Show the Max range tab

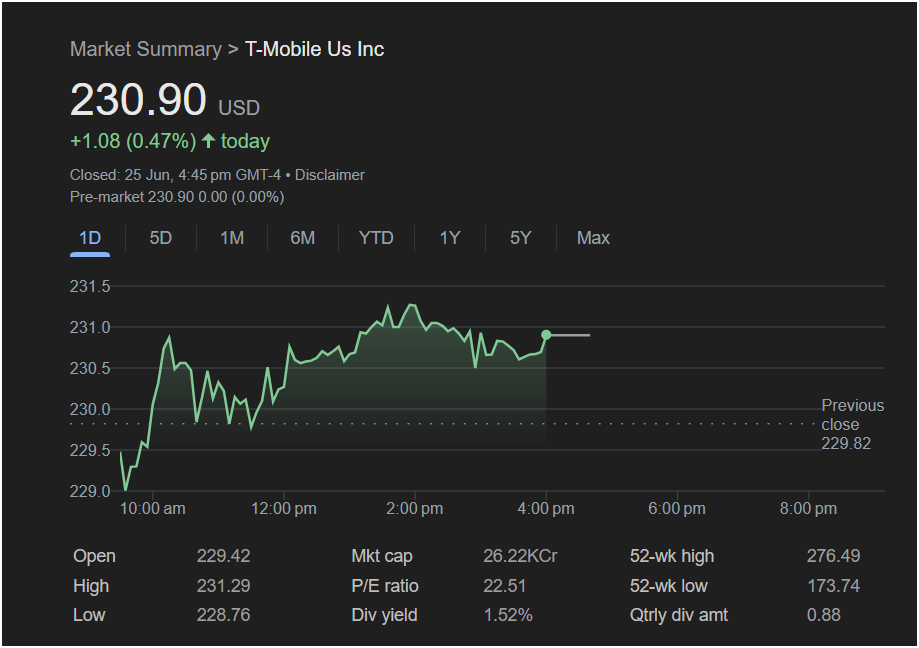(593, 238)
